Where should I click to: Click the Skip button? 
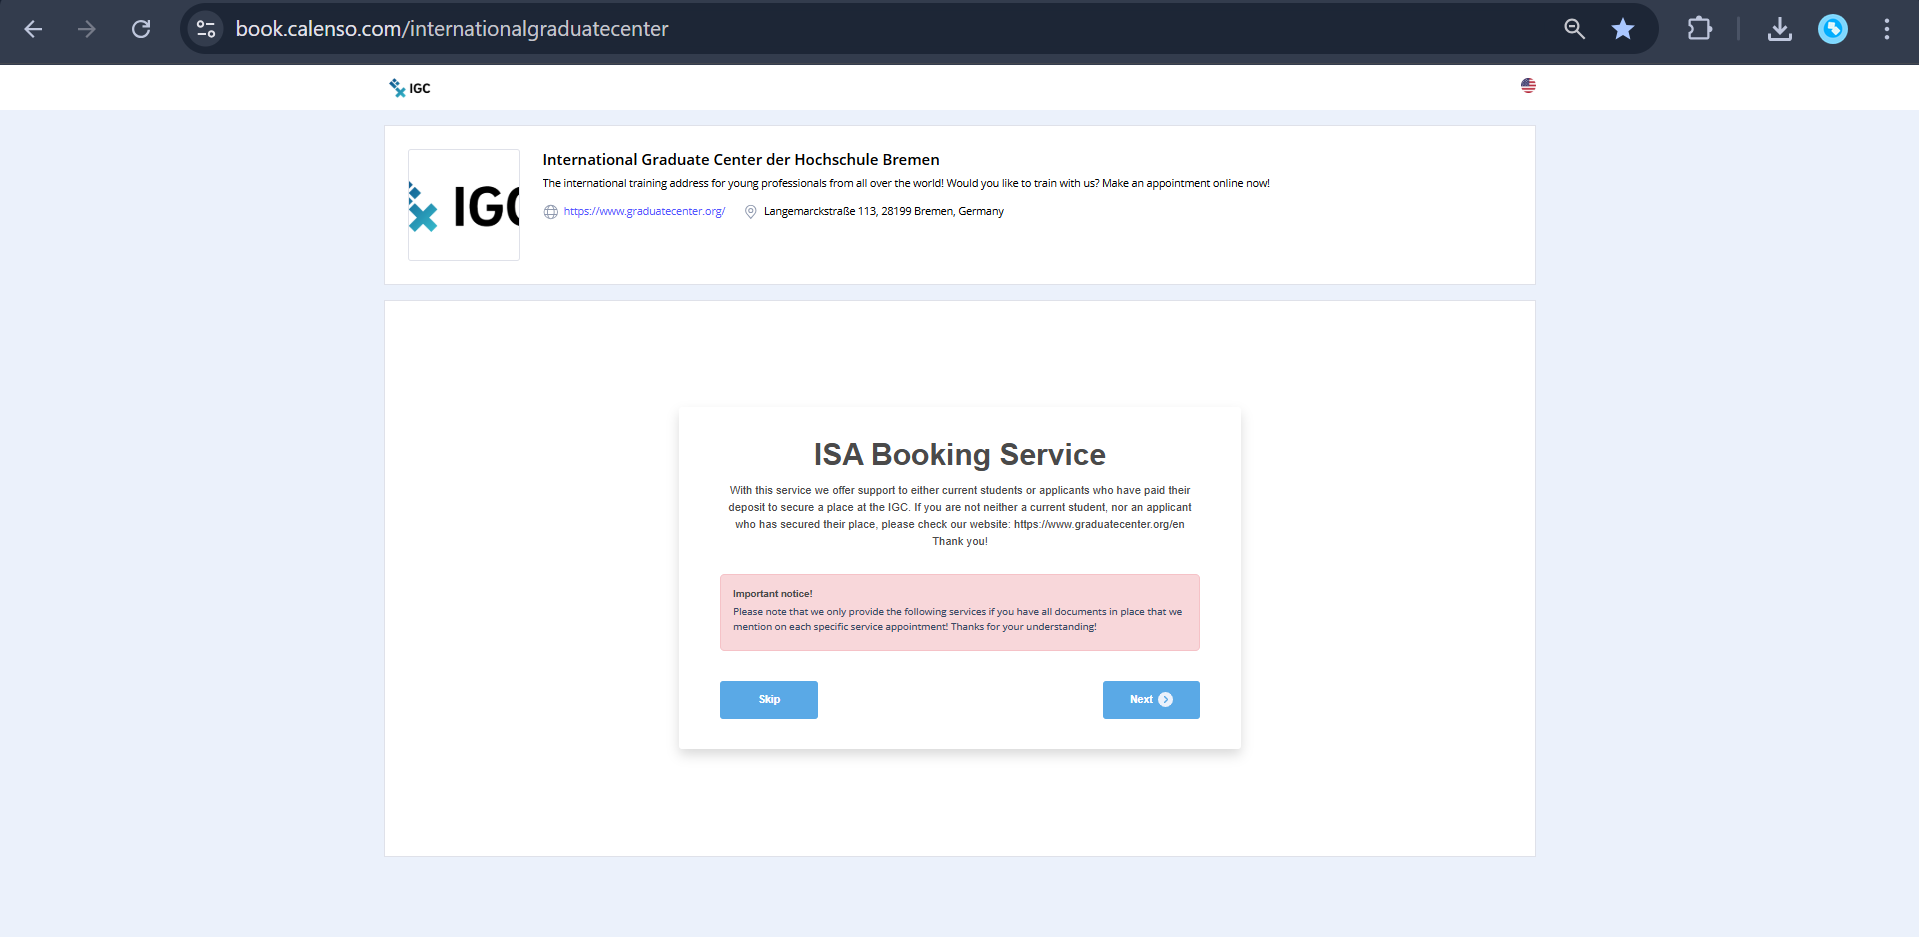tap(768, 699)
